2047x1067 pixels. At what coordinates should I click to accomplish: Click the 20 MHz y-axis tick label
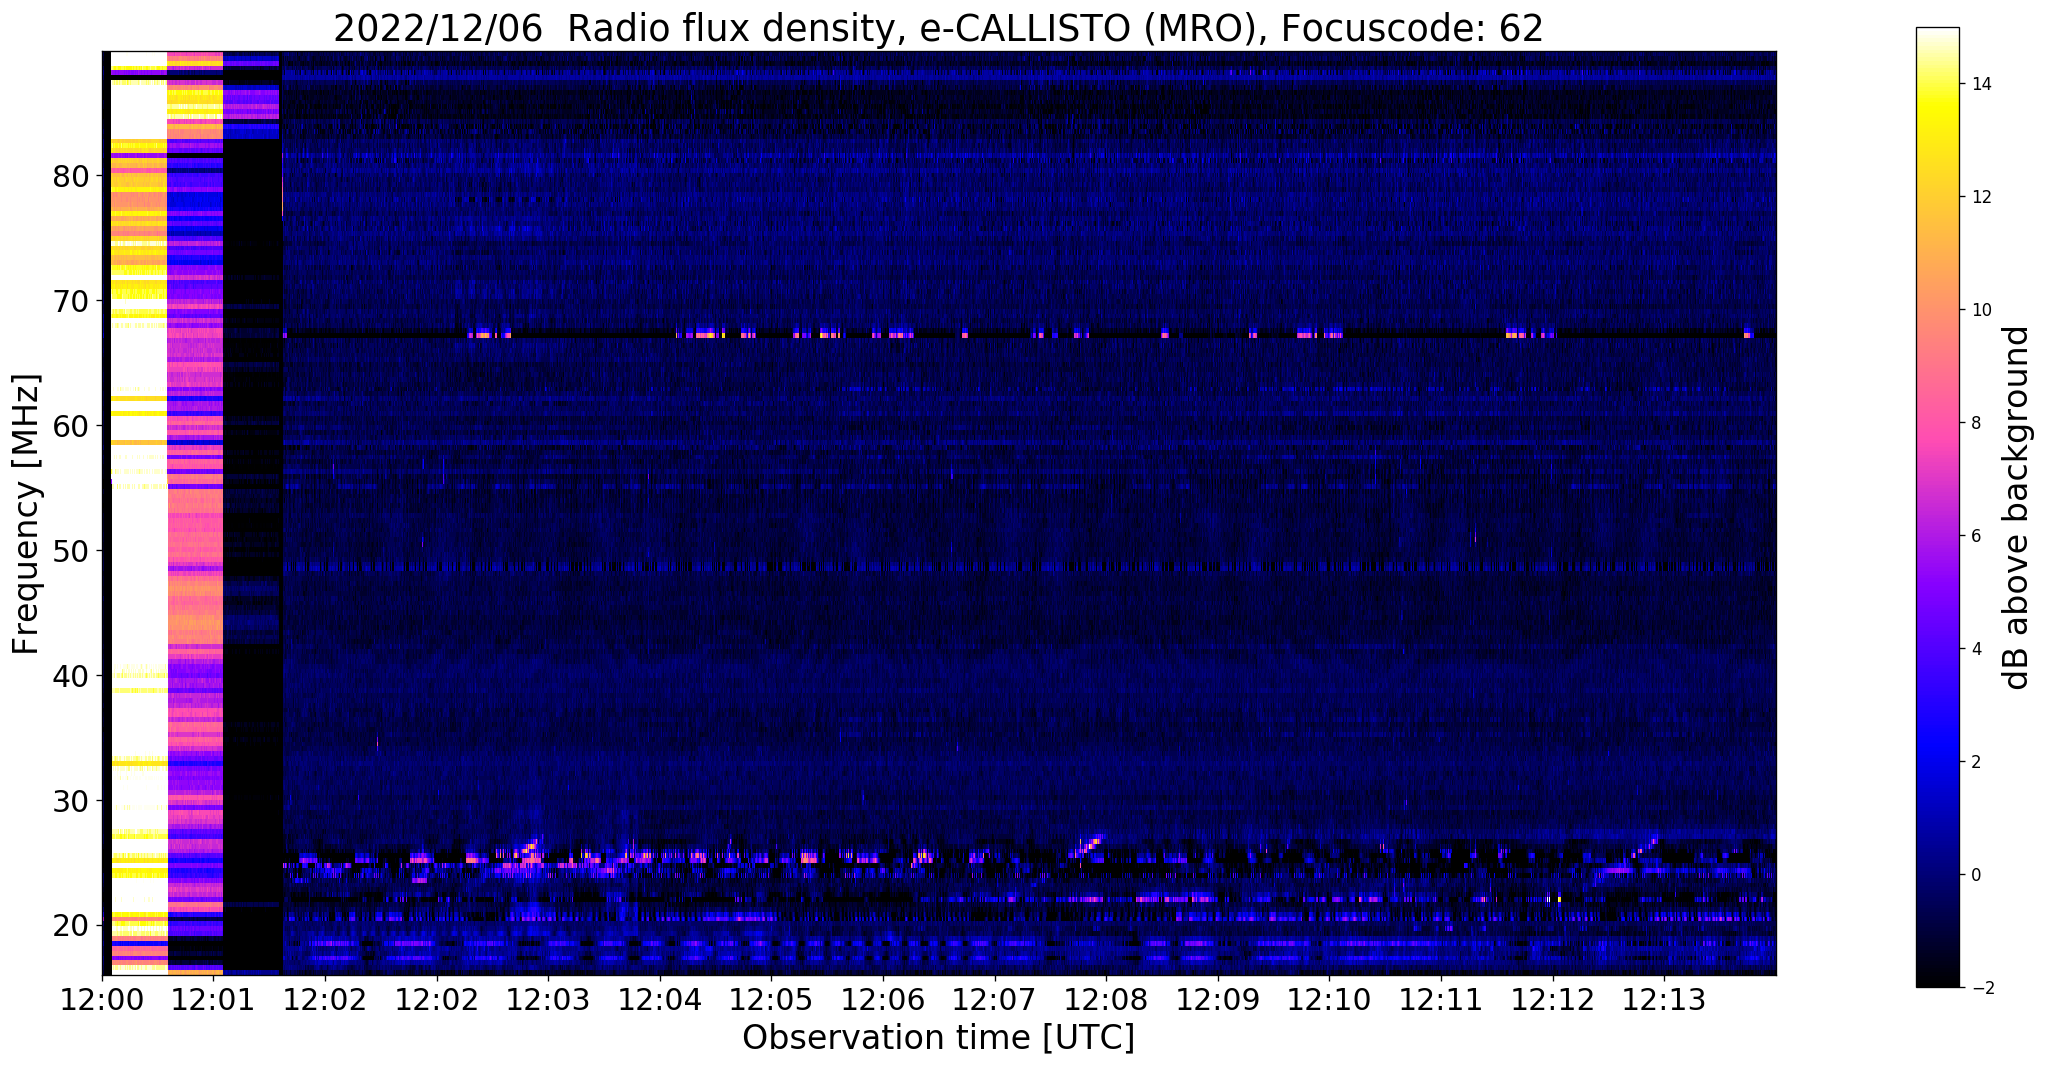coord(71,926)
